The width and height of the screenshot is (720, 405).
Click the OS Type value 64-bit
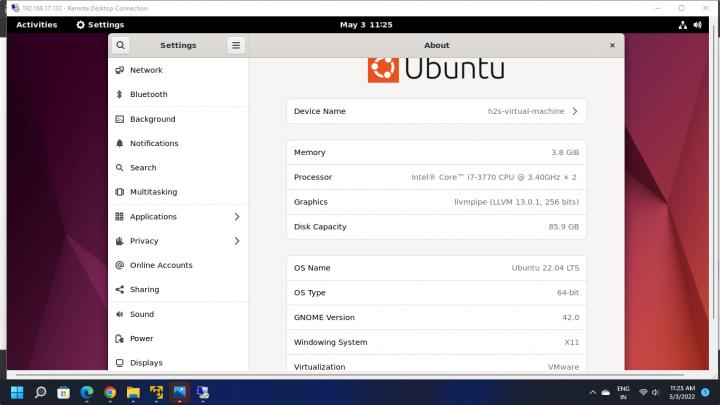coord(568,293)
